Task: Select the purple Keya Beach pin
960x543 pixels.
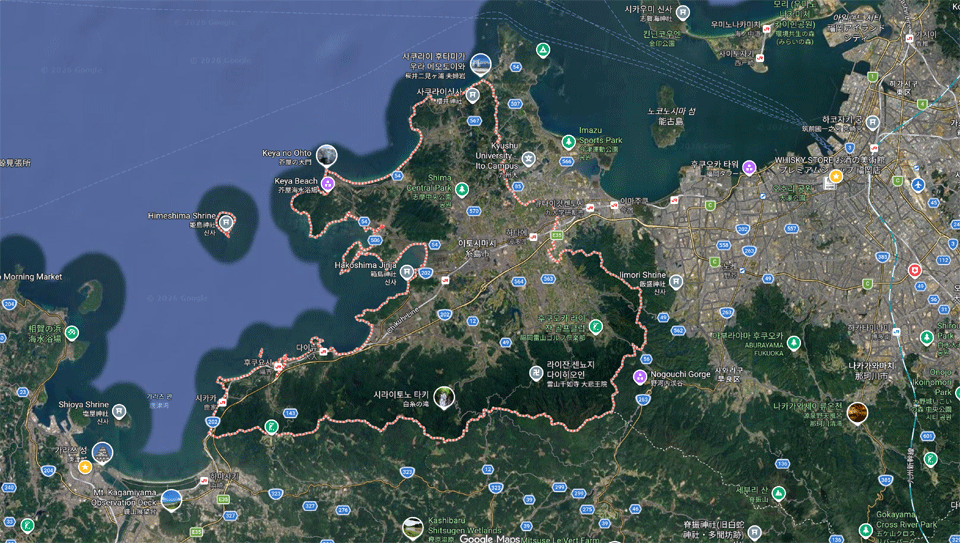Action: click(328, 184)
